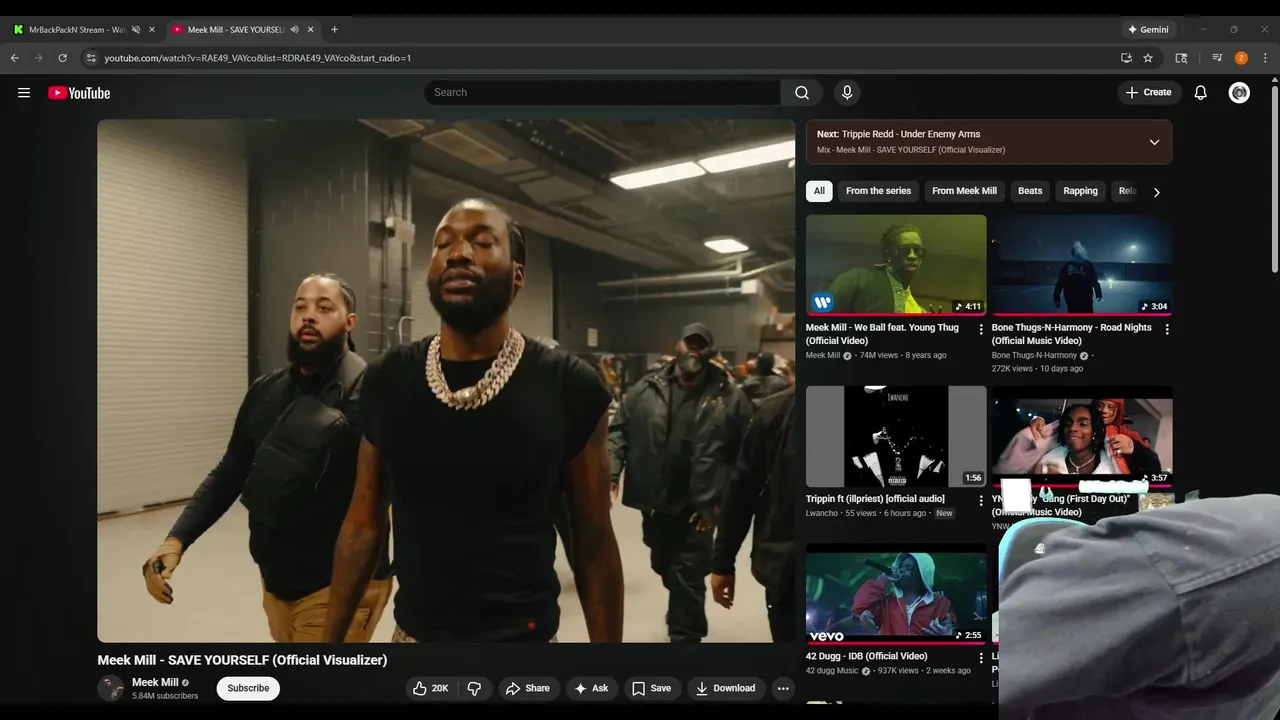Open Trippin ft (illpriest) title link

click(875, 499)
